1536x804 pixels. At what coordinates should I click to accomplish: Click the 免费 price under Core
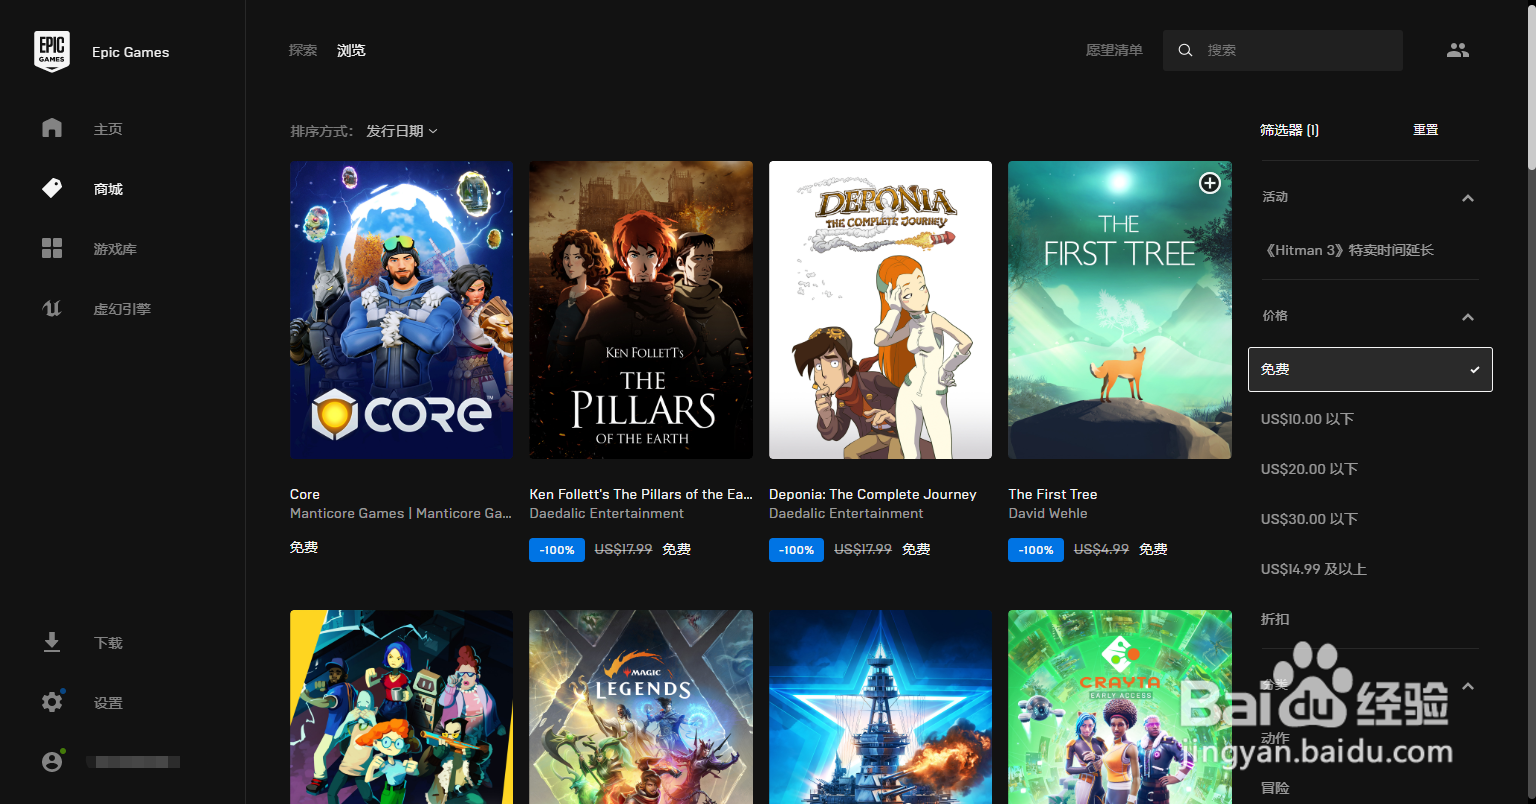pos(304,547)
